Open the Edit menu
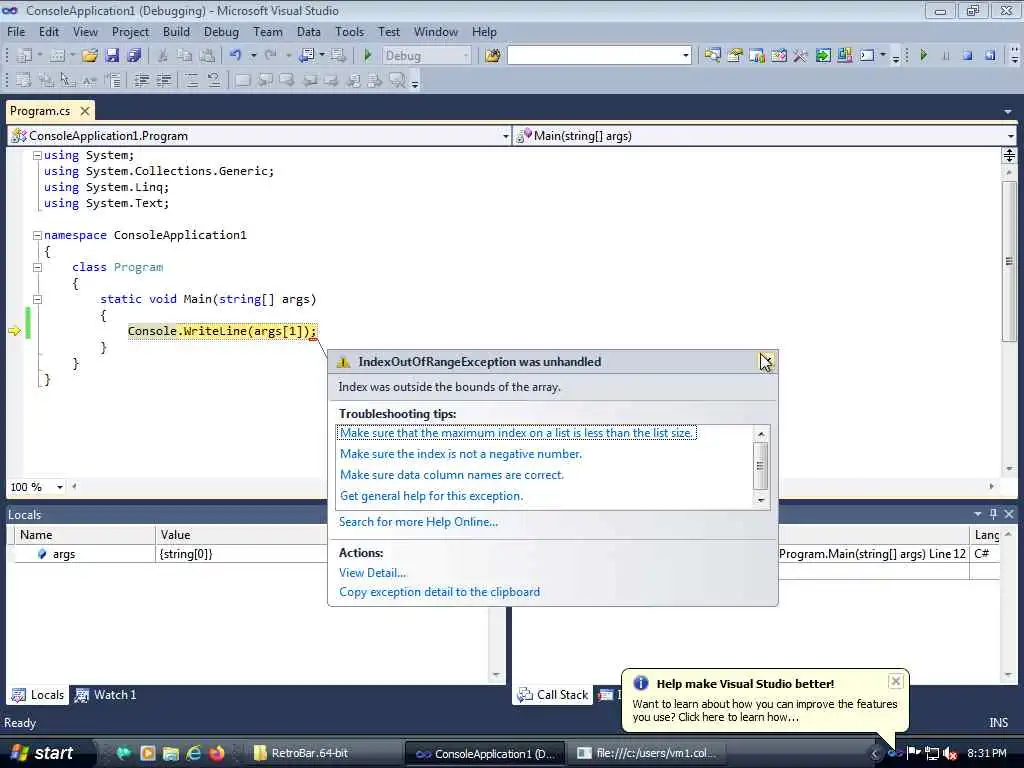Screen dimensions: 1024x768 point(49,31)
